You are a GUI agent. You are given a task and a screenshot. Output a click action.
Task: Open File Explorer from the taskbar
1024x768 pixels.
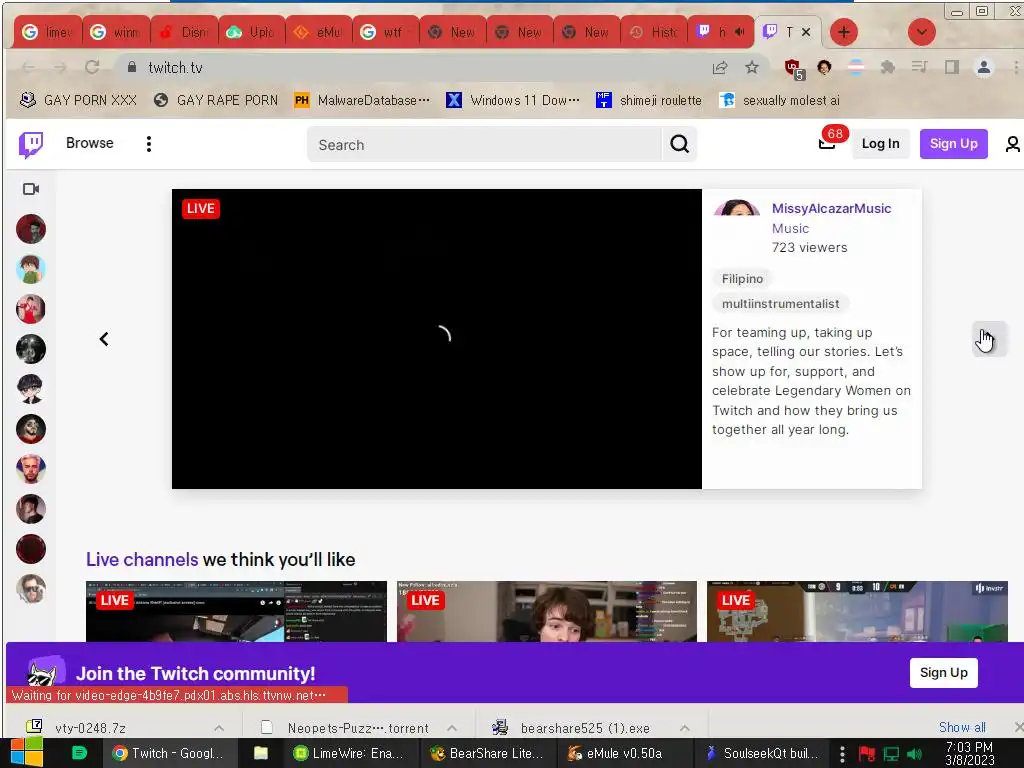pyautogui.click(x=261, y=753)
